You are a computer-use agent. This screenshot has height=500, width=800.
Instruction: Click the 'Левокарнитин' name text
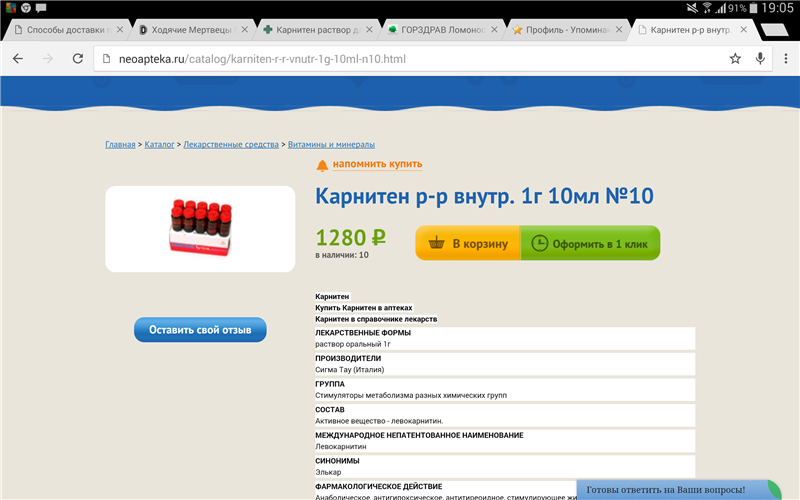pyautogui.click(x=341, y=446)
